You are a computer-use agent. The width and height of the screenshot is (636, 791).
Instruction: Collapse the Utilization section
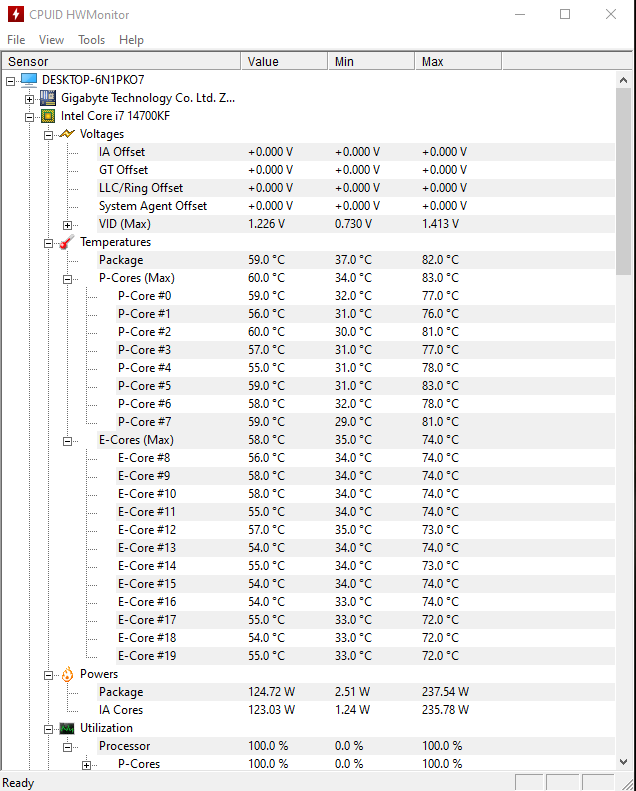point(48,729)
